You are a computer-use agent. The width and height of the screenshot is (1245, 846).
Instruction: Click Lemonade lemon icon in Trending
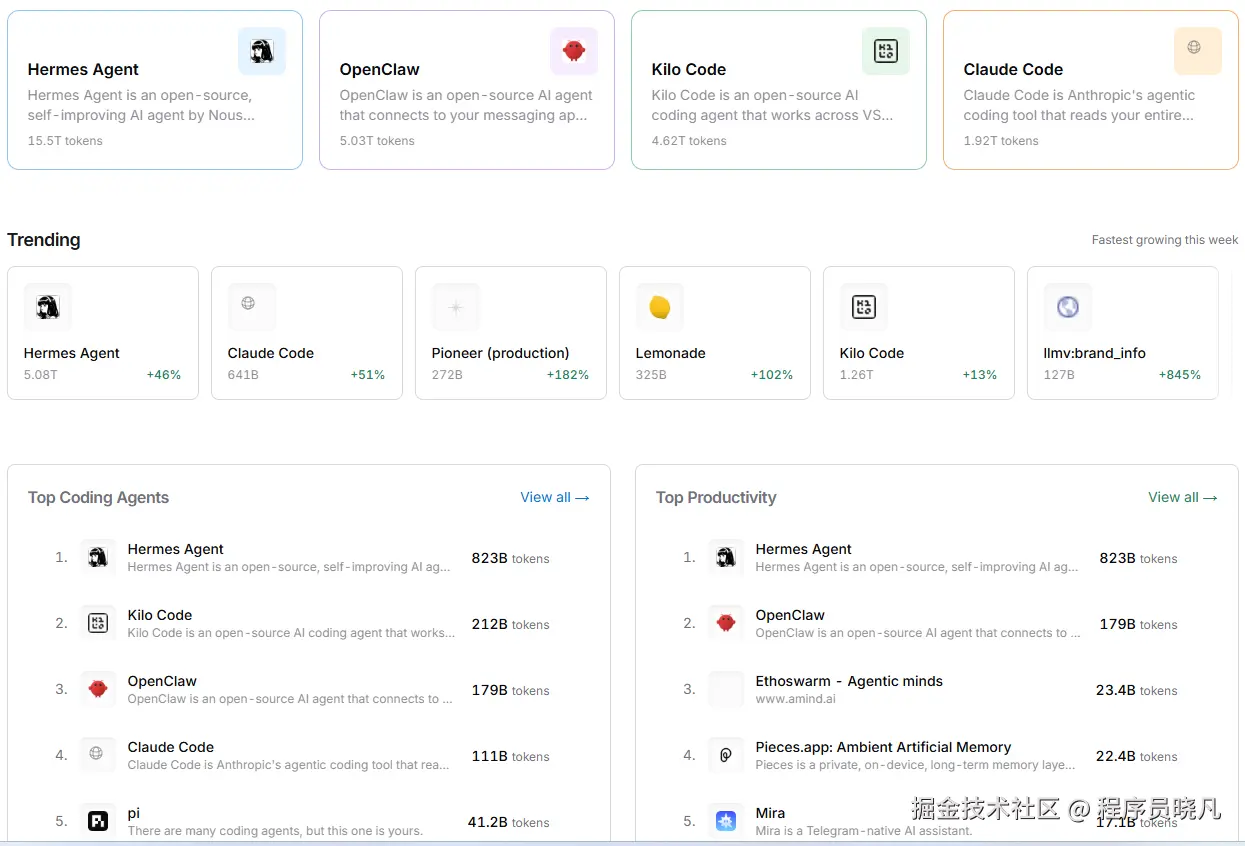[x=660, y=307]
